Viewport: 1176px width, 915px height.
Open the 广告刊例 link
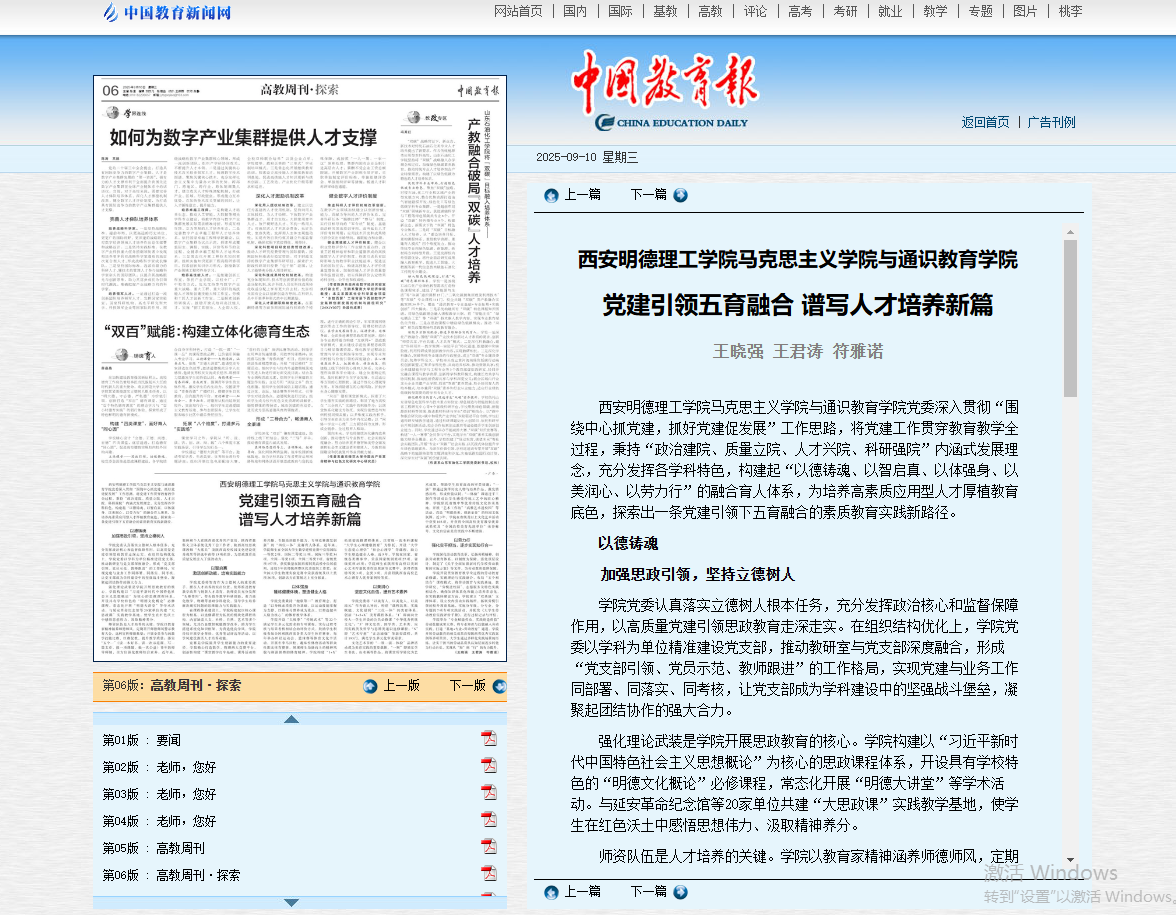tap(1052, 122)
